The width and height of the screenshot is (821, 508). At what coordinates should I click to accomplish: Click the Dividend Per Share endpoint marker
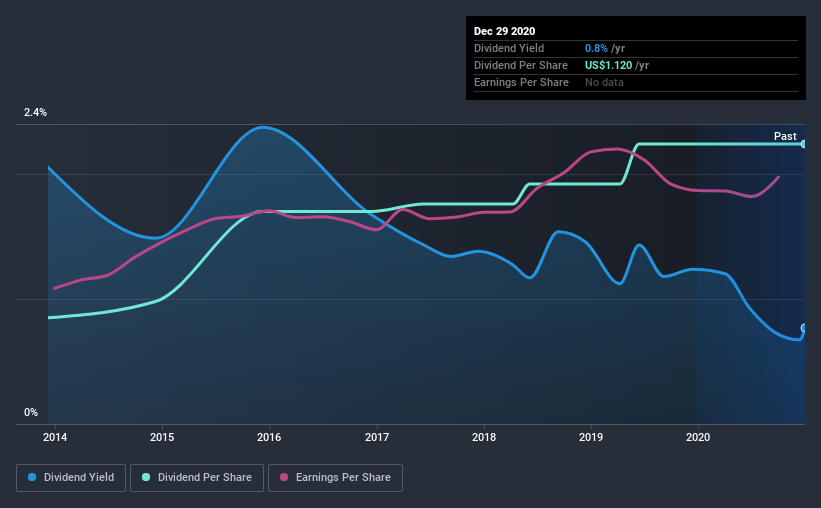[804, 144]
